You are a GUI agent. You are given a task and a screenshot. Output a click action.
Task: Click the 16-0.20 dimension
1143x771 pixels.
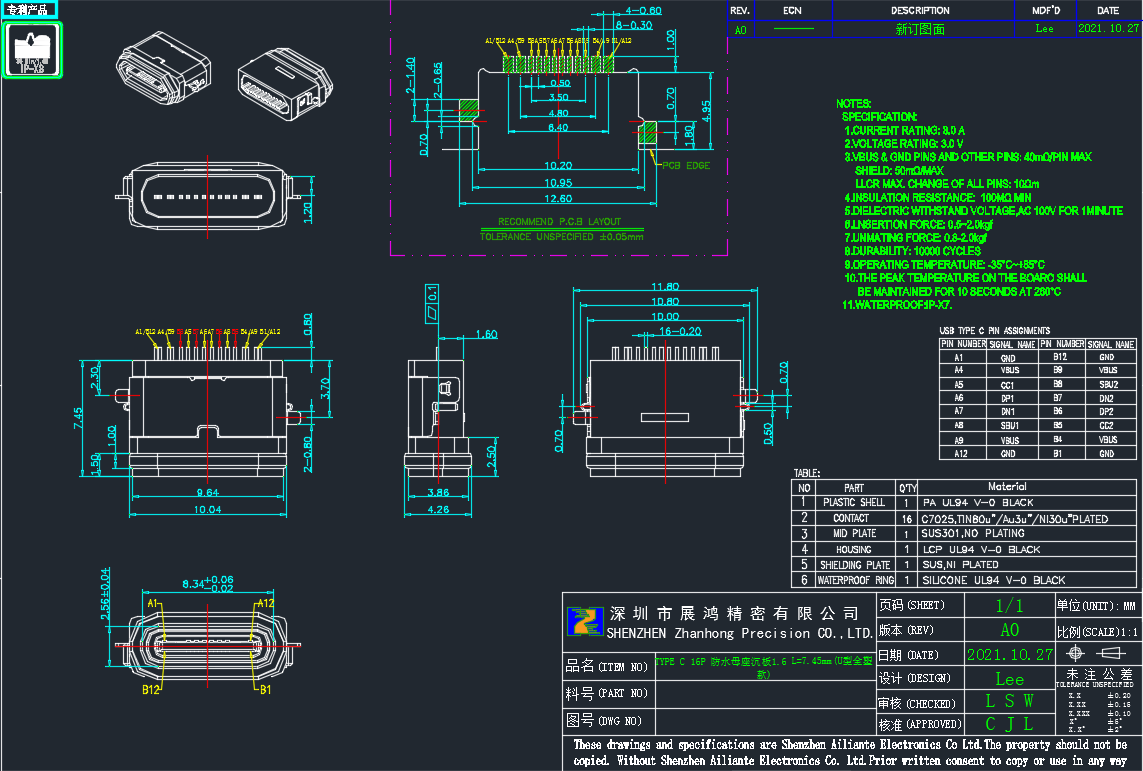pyautogui.click(x=679, y=331)
